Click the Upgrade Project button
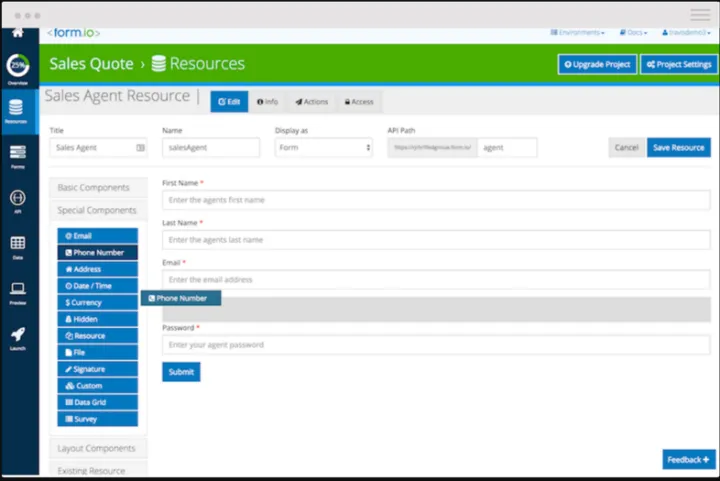The height and width of the screenshot is (481, 720). [x=597, y=64]
